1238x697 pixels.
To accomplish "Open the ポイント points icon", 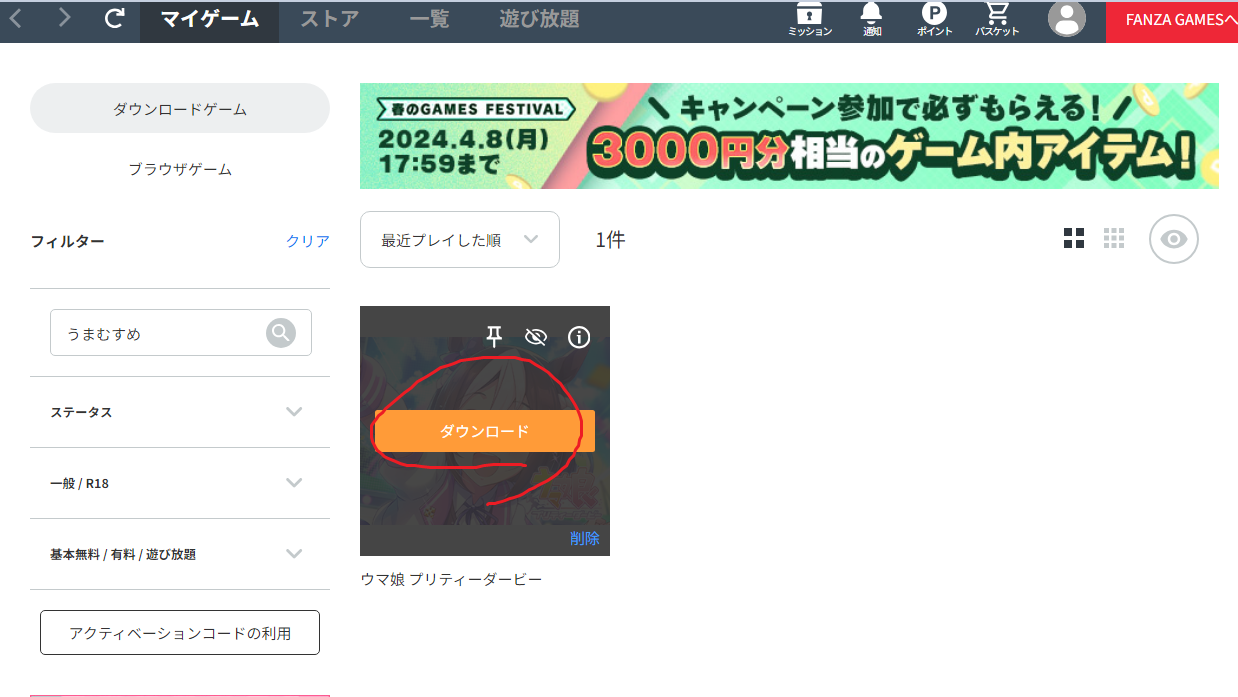I will 934,20.
